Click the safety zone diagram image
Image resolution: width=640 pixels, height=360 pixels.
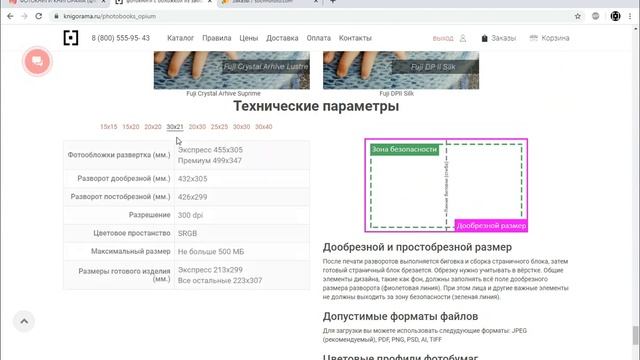(x=446, y=185)
